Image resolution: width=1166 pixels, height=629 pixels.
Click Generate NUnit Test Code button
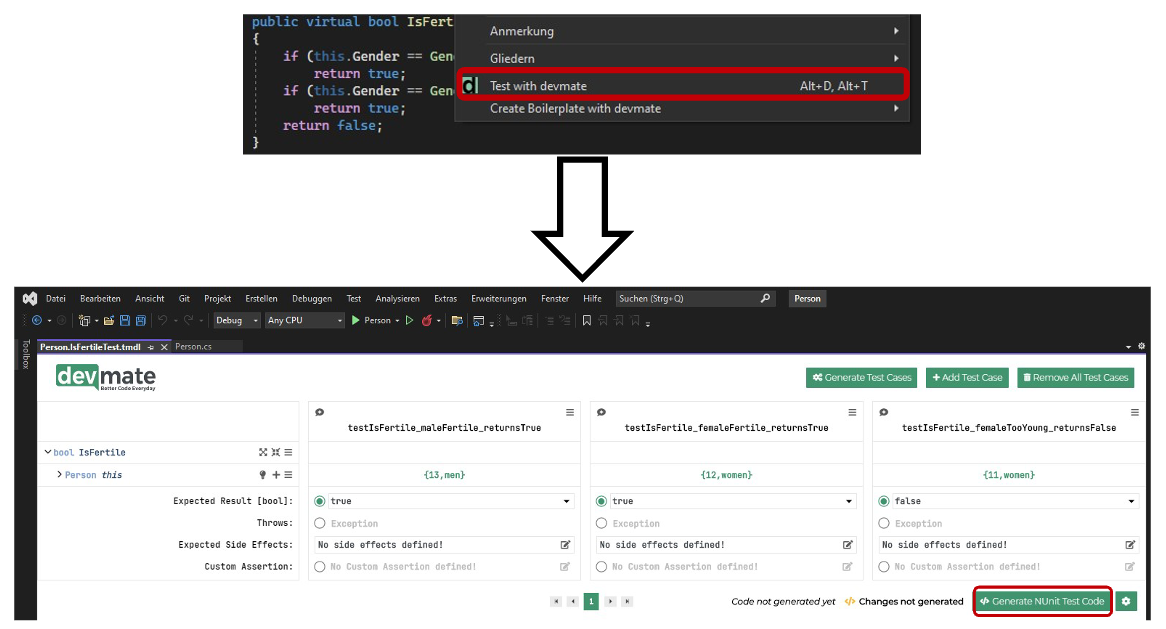(1043, 601)
